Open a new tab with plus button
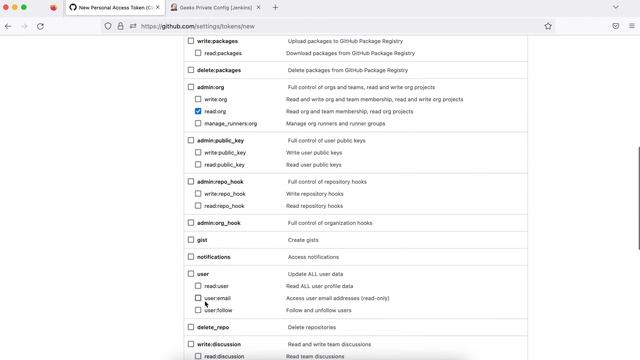 click(x=275, y=7)
